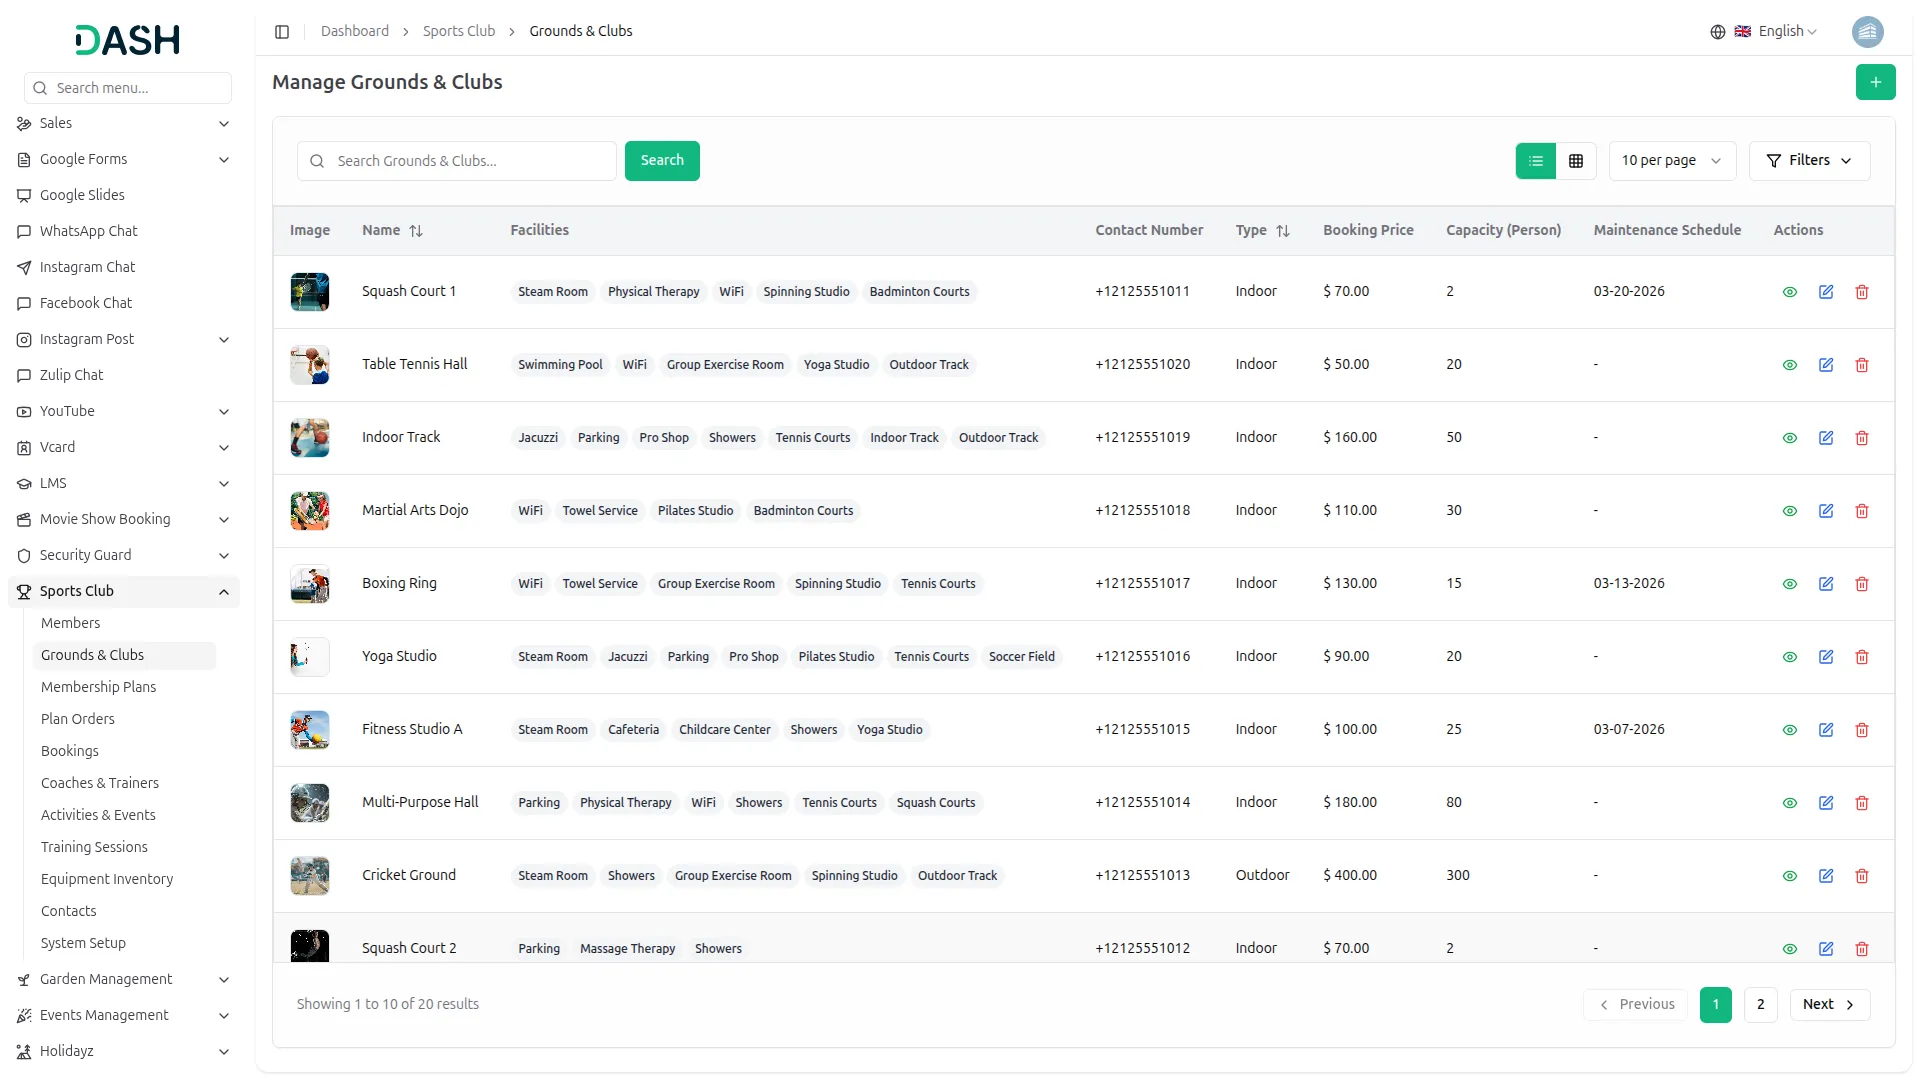Open the user profile avatar
Screen dimensions: 1920x1080
(1867, 32)
